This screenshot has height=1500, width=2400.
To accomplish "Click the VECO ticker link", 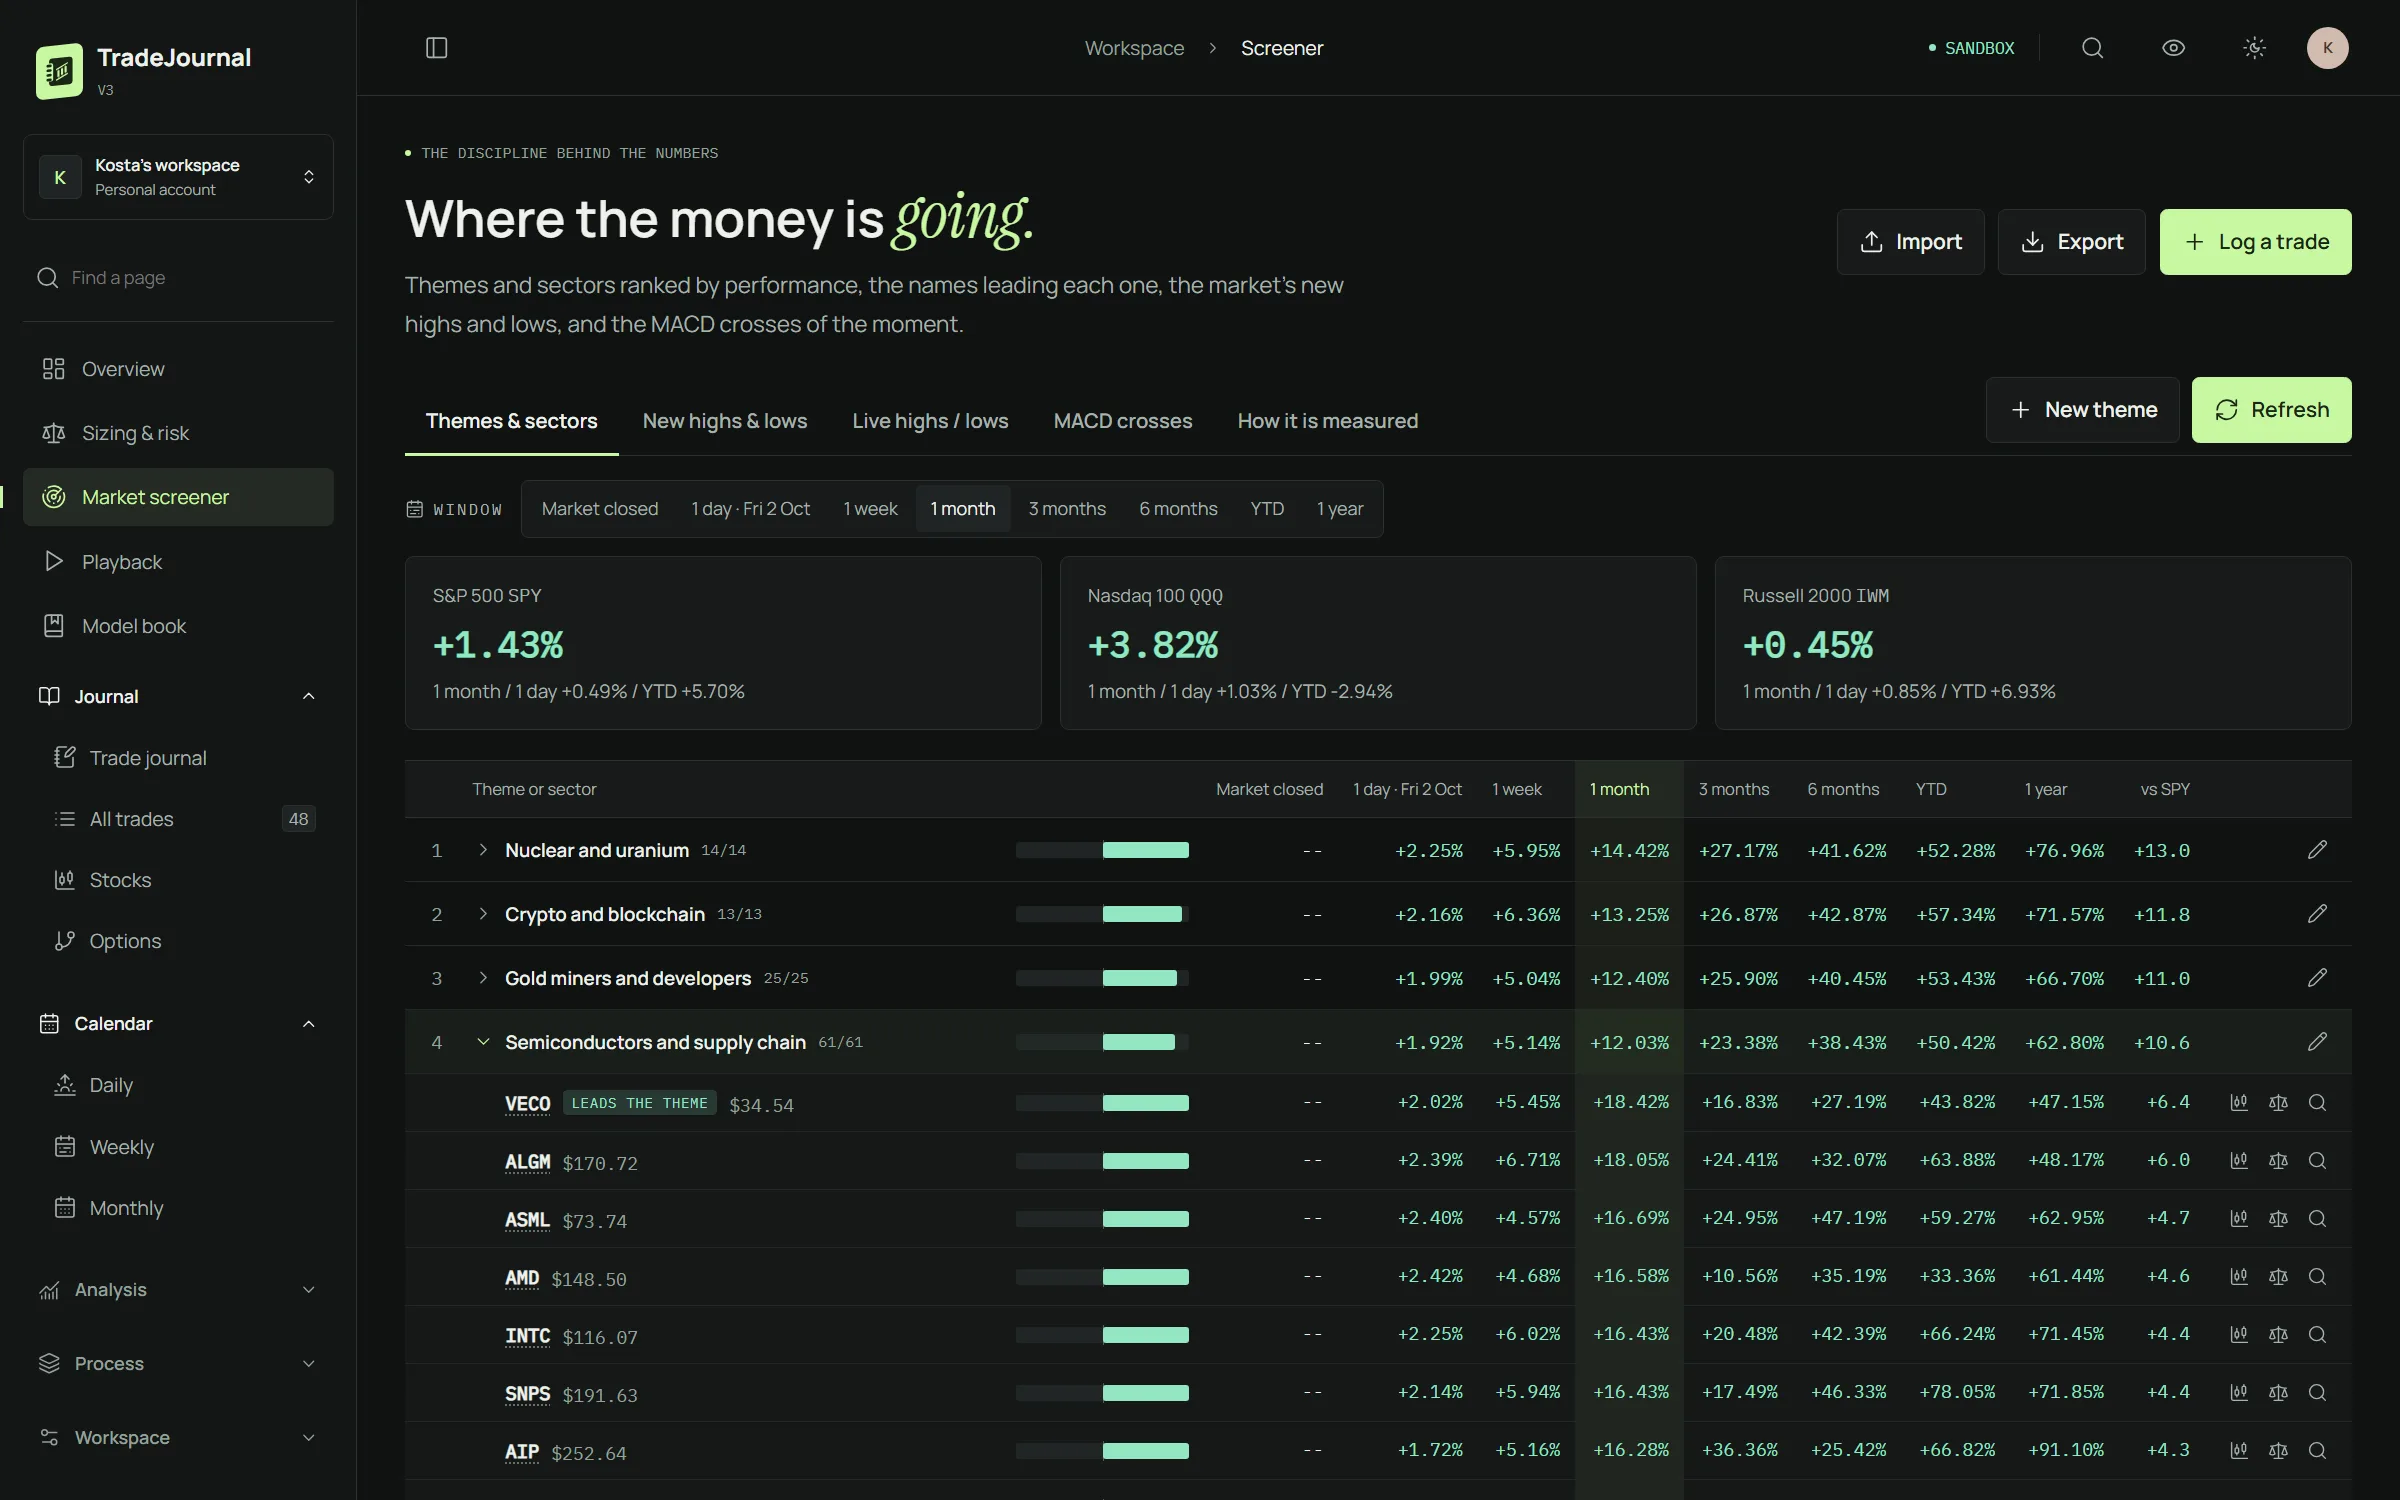I will 527,1104.
